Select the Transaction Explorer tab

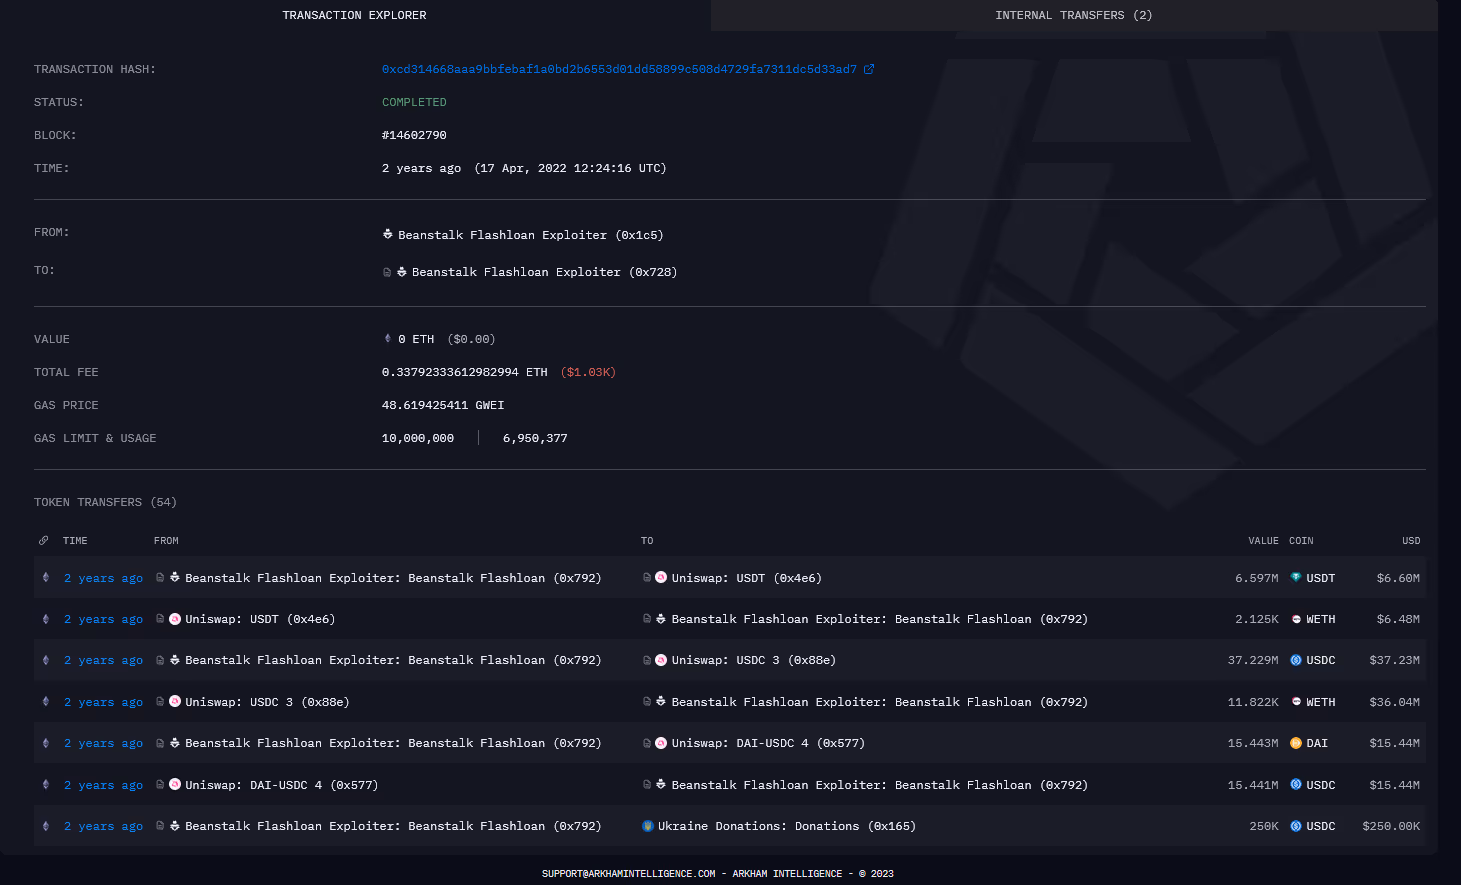[x=354, y=15]
